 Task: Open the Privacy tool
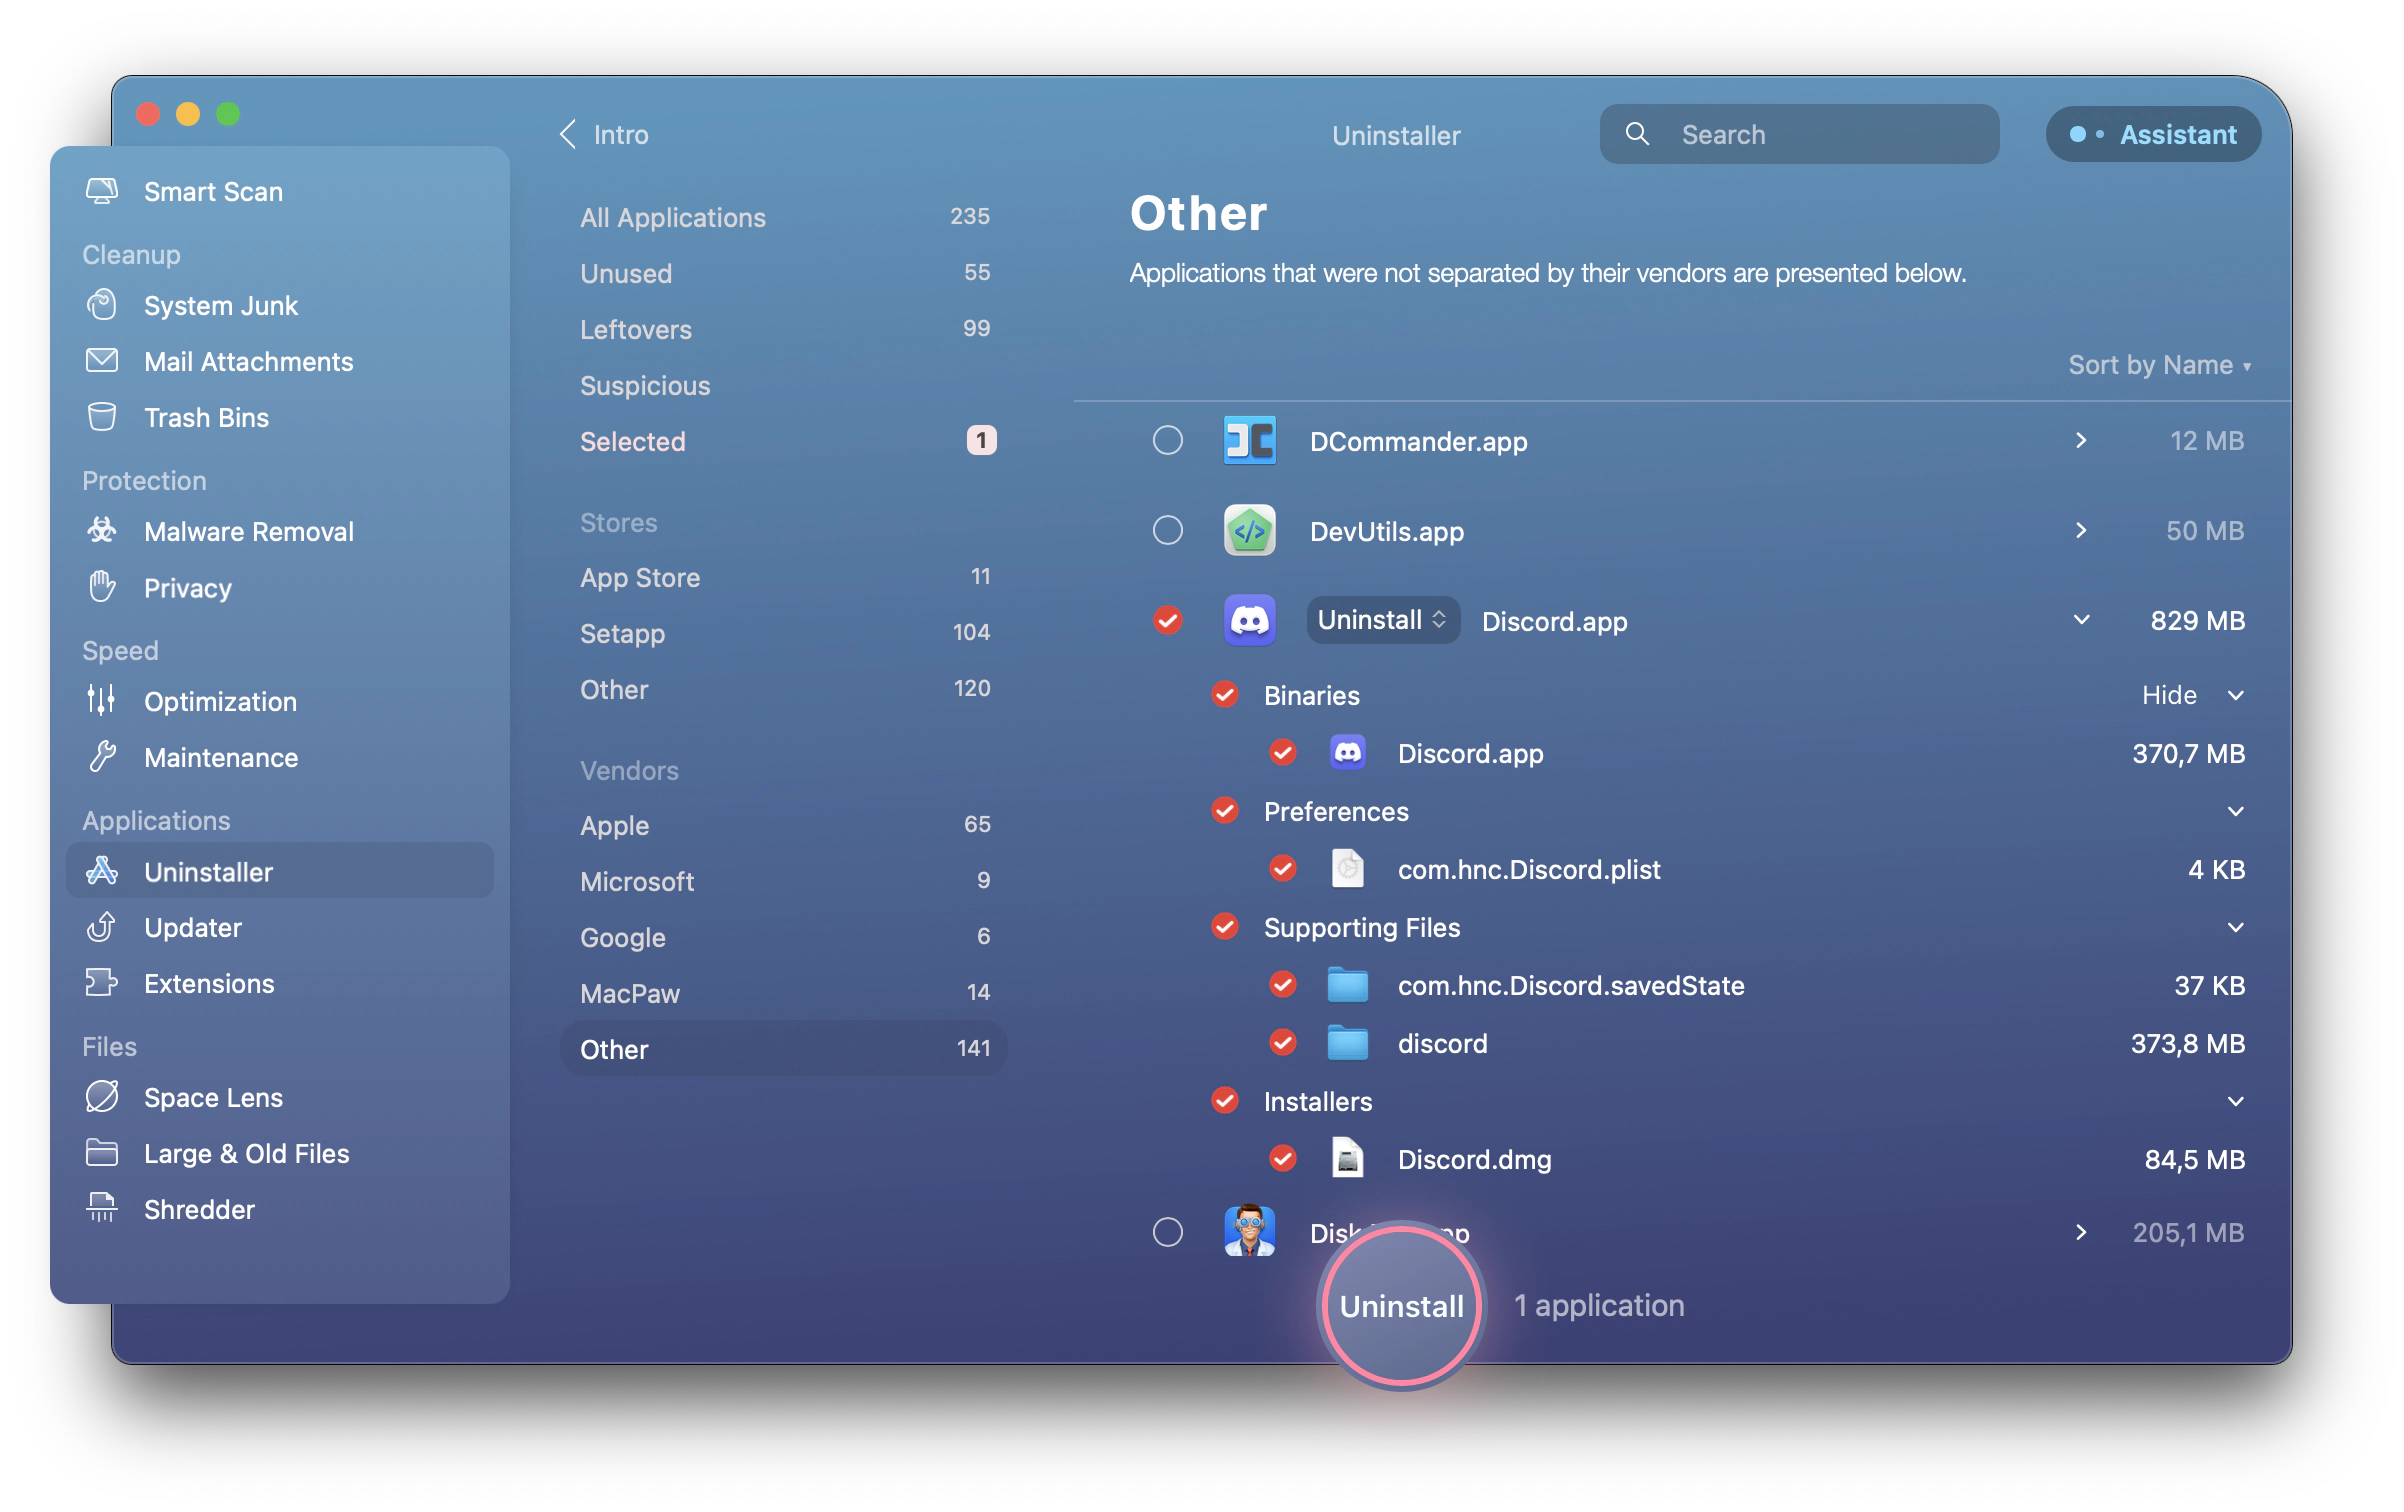tap(188, 587)
